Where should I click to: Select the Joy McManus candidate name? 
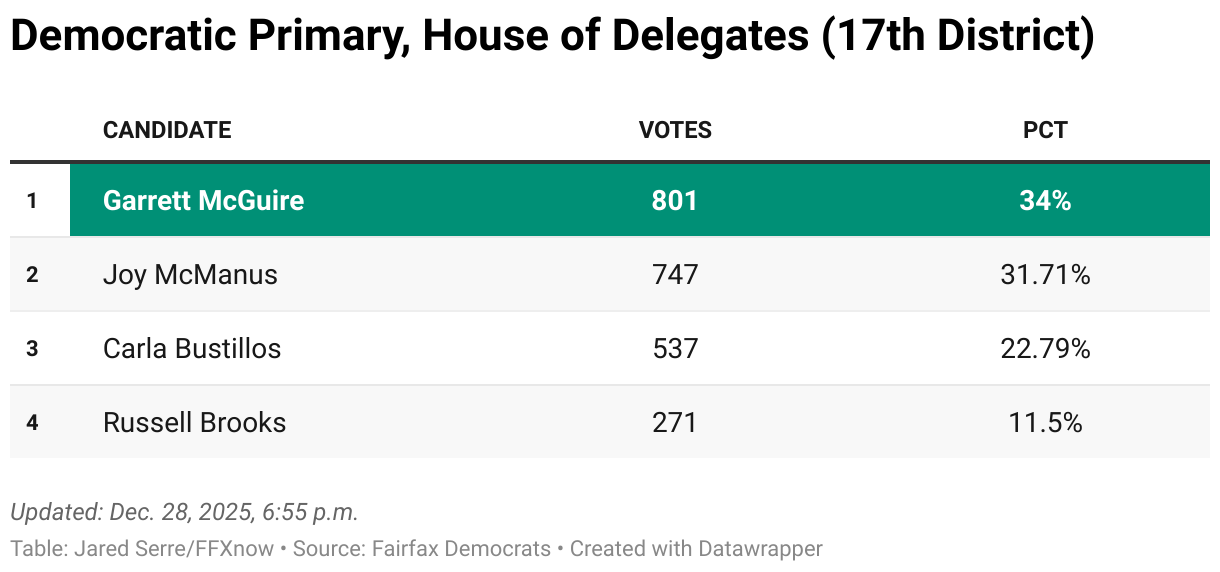point(190,274)
